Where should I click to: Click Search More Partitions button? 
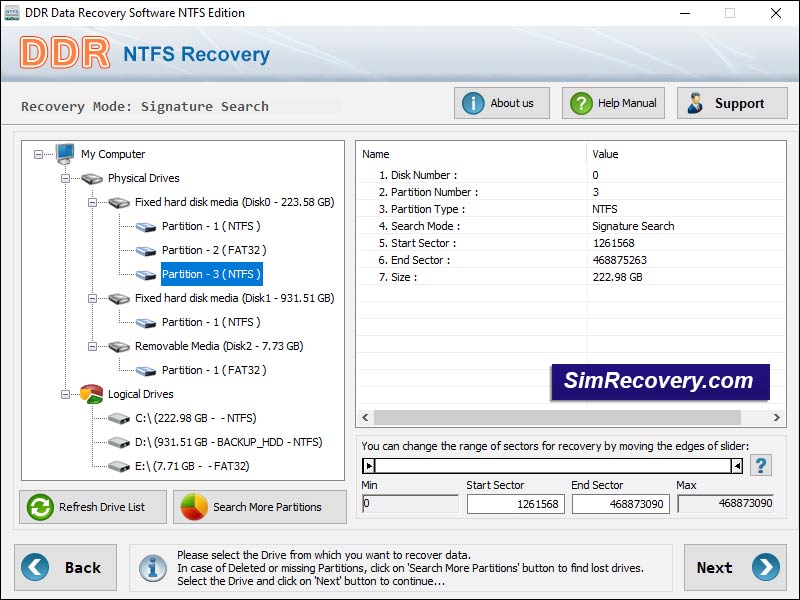tap(260, 507)
